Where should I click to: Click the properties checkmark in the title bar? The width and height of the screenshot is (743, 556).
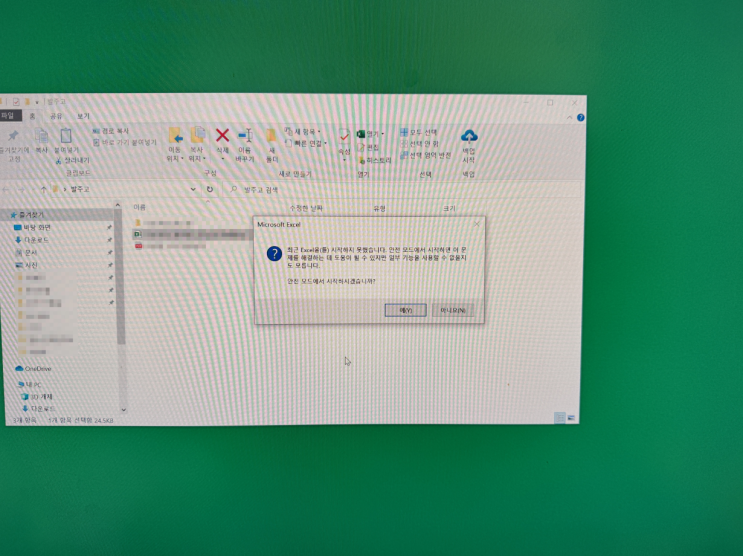(16, 101)
